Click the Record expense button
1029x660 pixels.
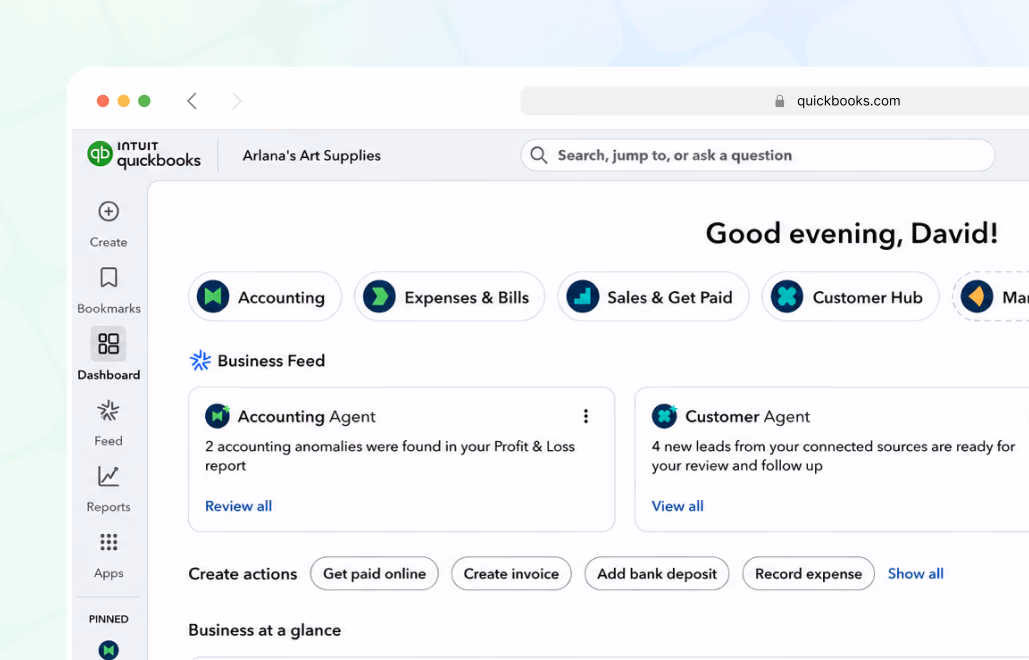808,573
